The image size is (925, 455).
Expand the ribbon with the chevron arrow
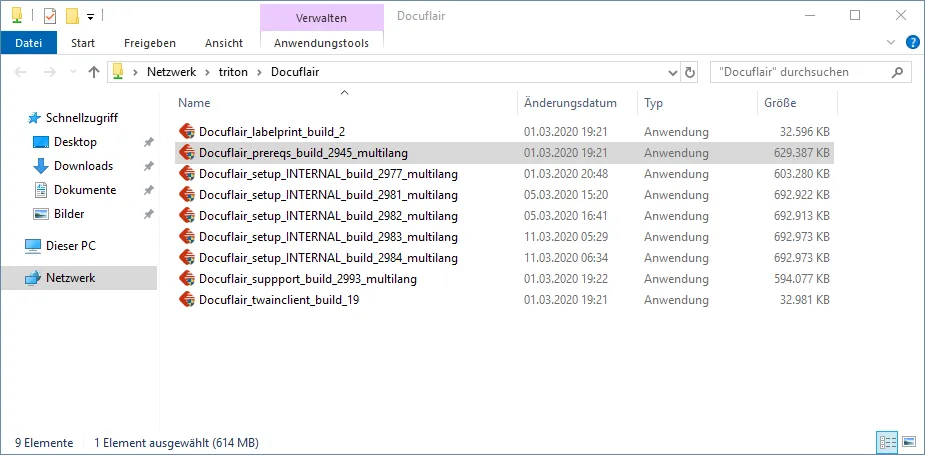[x=893, y=43]
